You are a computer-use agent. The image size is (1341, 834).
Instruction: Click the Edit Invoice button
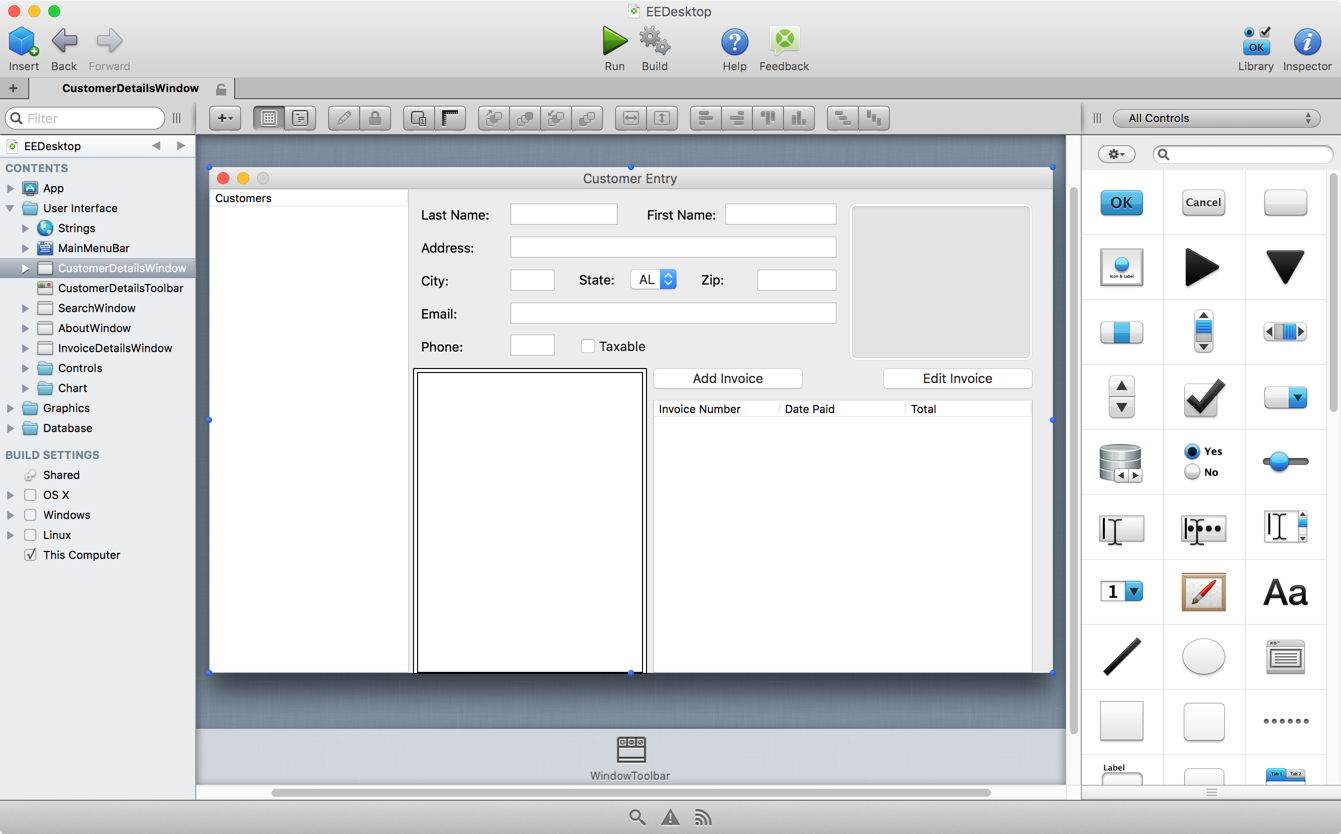(957, 378)
